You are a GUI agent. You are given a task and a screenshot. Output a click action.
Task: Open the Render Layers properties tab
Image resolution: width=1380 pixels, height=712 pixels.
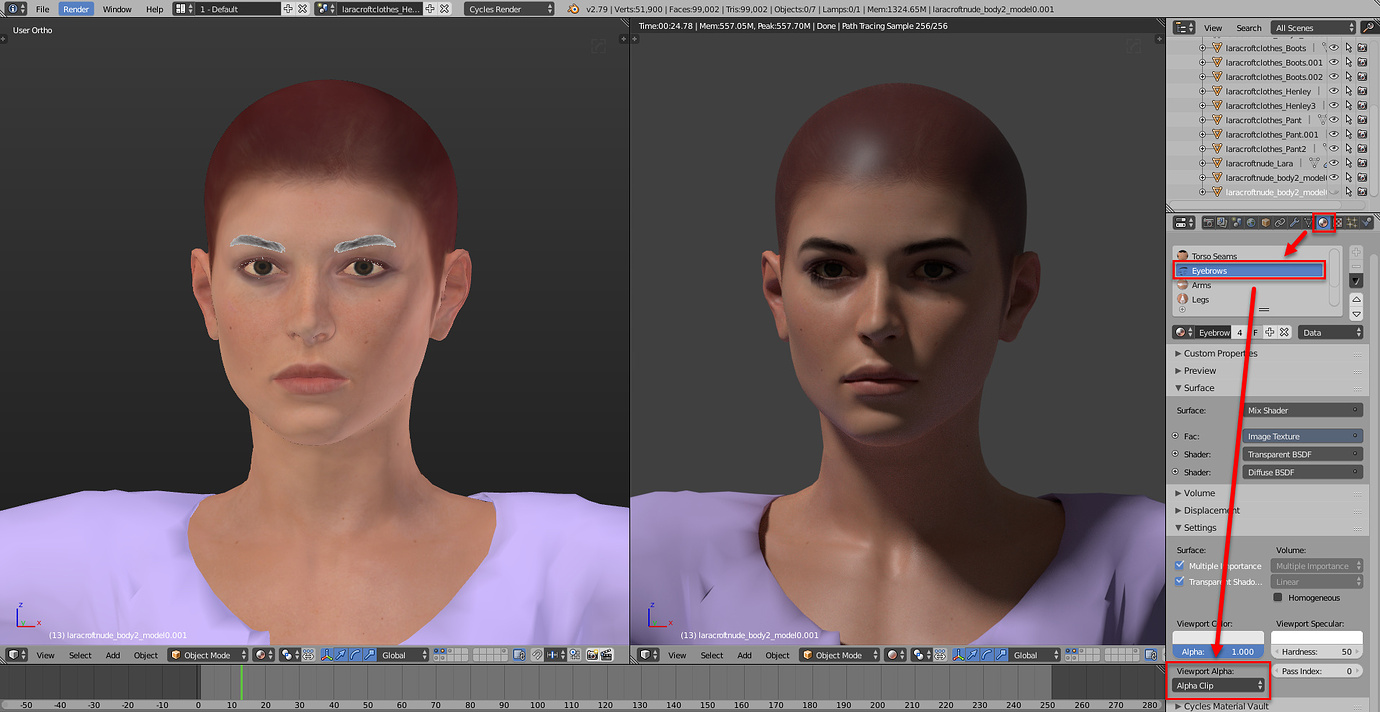pyautogui.click(x=1222, y=222)
